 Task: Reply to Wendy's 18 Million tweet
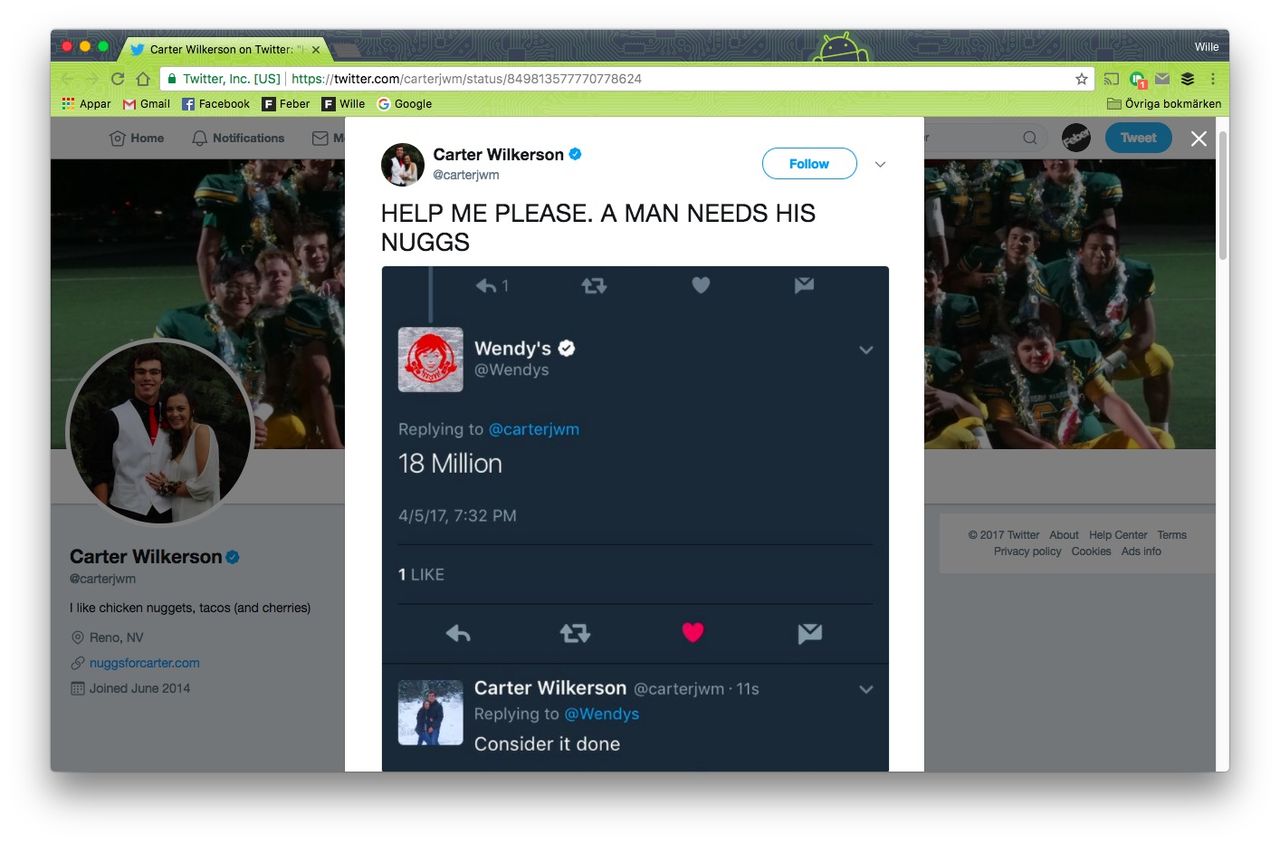pyautogui.click(x=458, y=633)
